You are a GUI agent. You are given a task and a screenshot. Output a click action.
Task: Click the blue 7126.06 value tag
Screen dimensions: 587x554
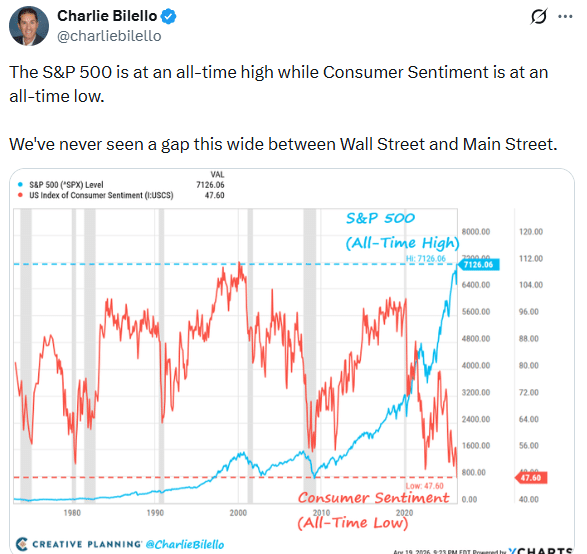tap(479, 265)
